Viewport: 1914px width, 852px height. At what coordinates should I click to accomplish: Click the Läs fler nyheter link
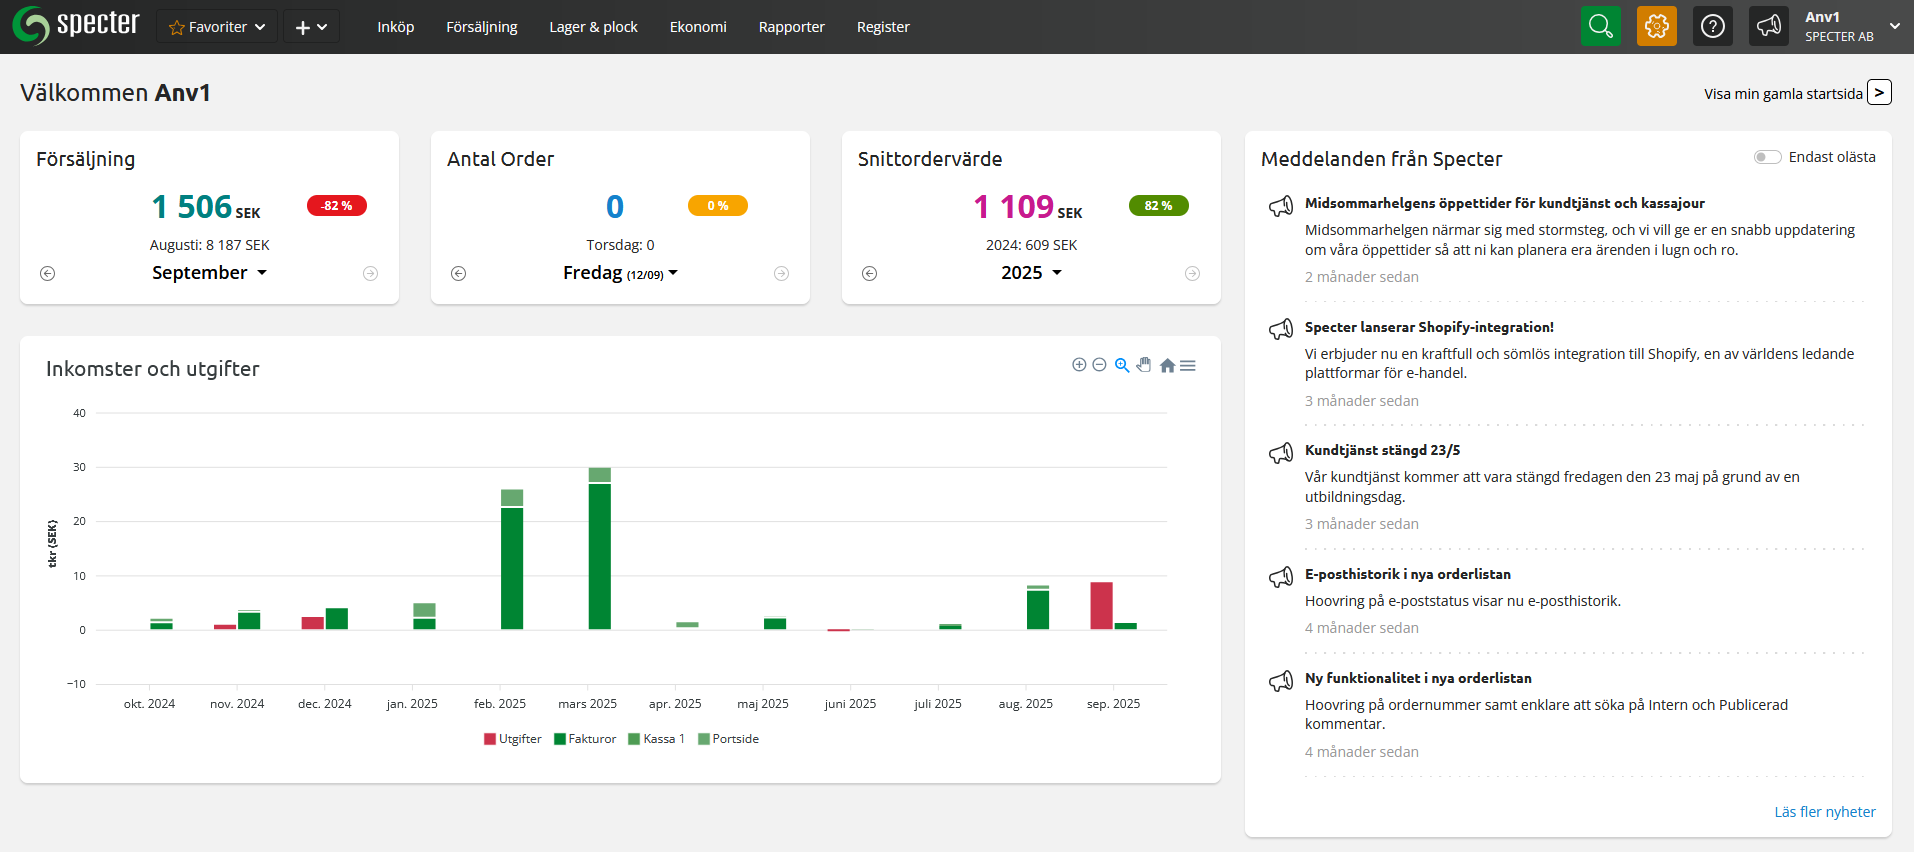coord(1824,812)
